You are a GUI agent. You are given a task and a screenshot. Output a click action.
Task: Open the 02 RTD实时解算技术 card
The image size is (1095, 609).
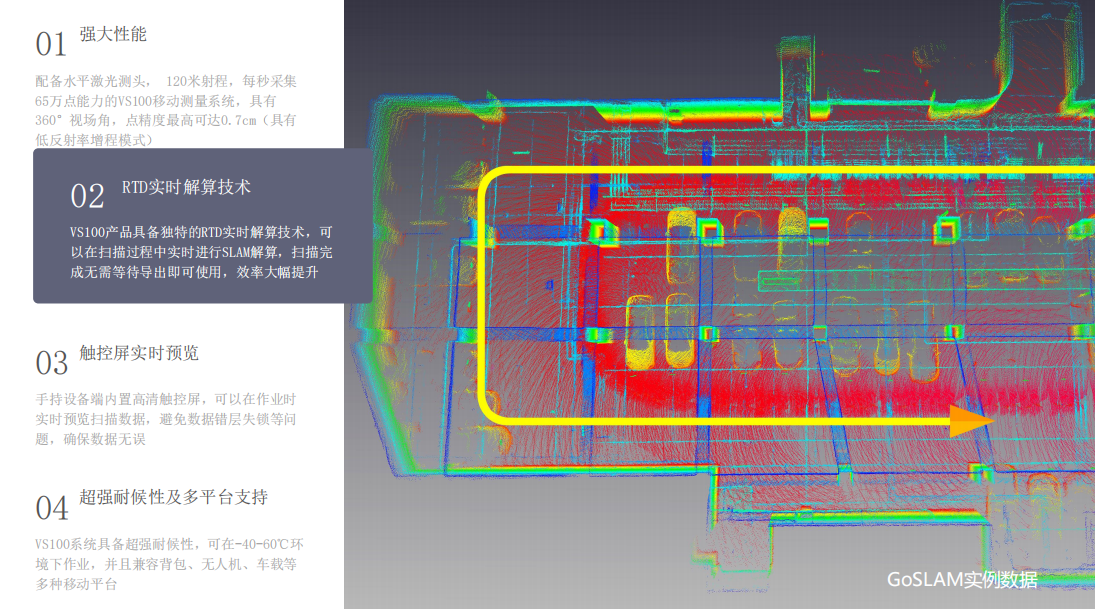point(203,226)
